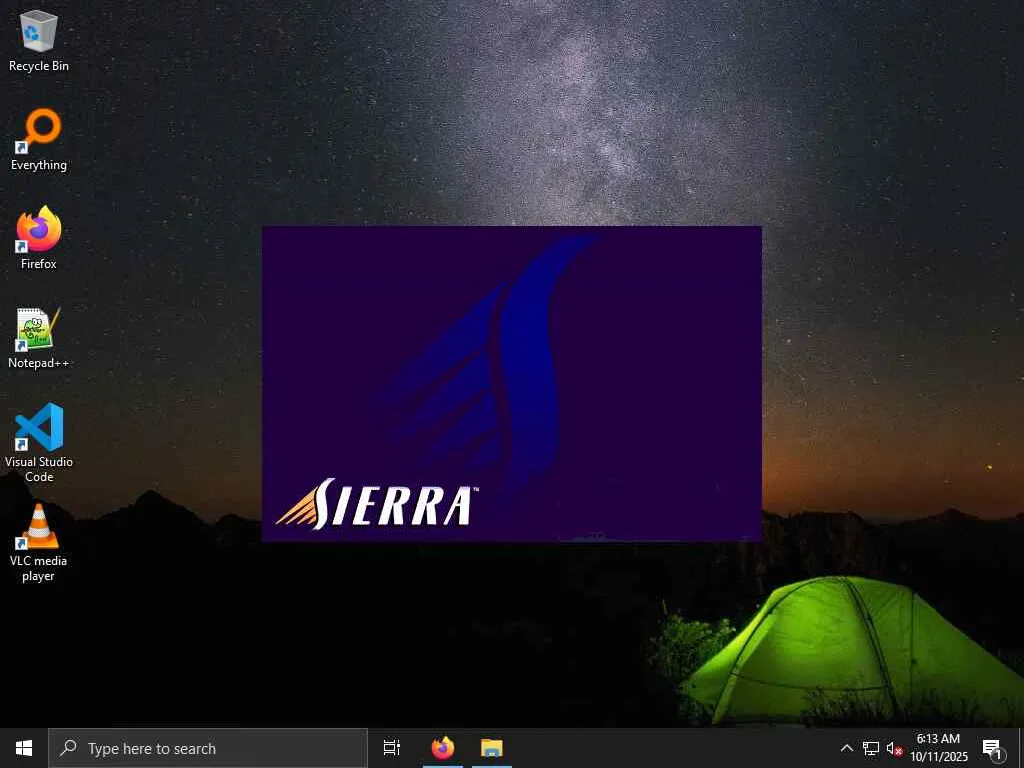Image resolution: width=1024 pixels, height=768 pixels.
Task: Open the 6:13 AM clock and calendar
Action: tap(938, 748)
